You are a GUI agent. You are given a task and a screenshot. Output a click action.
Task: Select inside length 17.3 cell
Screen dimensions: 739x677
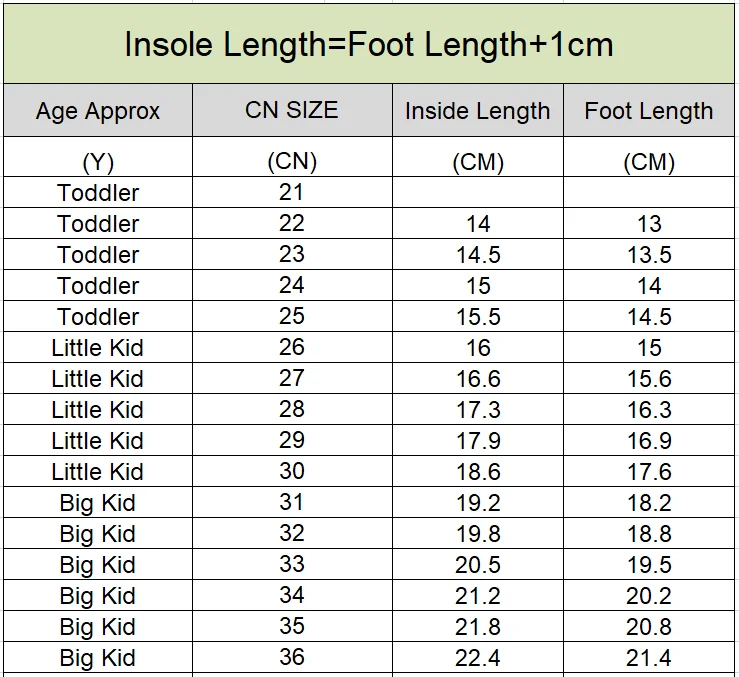pyautogui.click(x=477, y=409)
